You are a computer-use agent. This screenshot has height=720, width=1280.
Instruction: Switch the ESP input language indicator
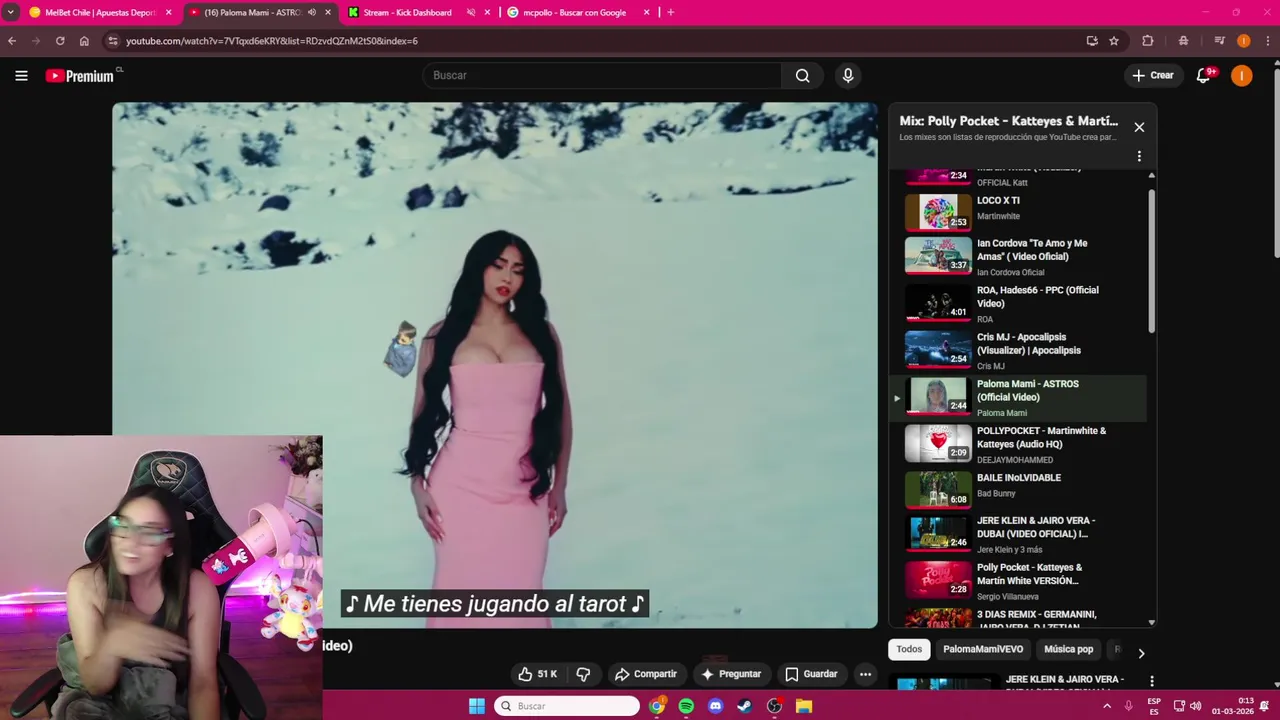1154,706
